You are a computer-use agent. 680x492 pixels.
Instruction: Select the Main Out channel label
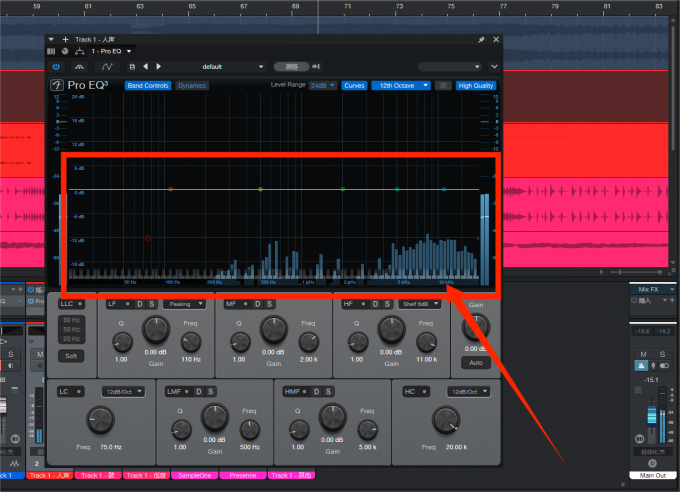point(653,475)
